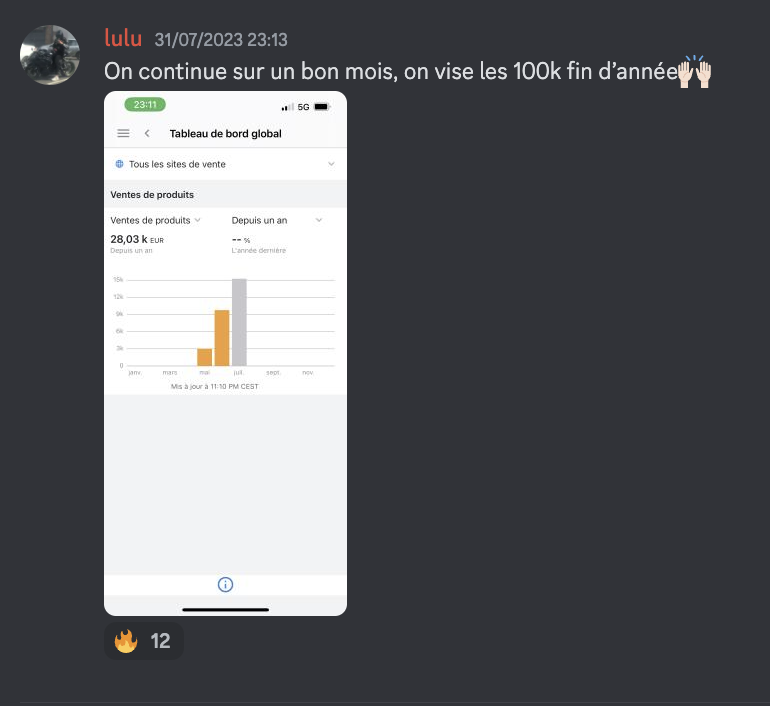
Task: Click the globe icon beside Tous les sites
Action: click(x=119, y=164)
